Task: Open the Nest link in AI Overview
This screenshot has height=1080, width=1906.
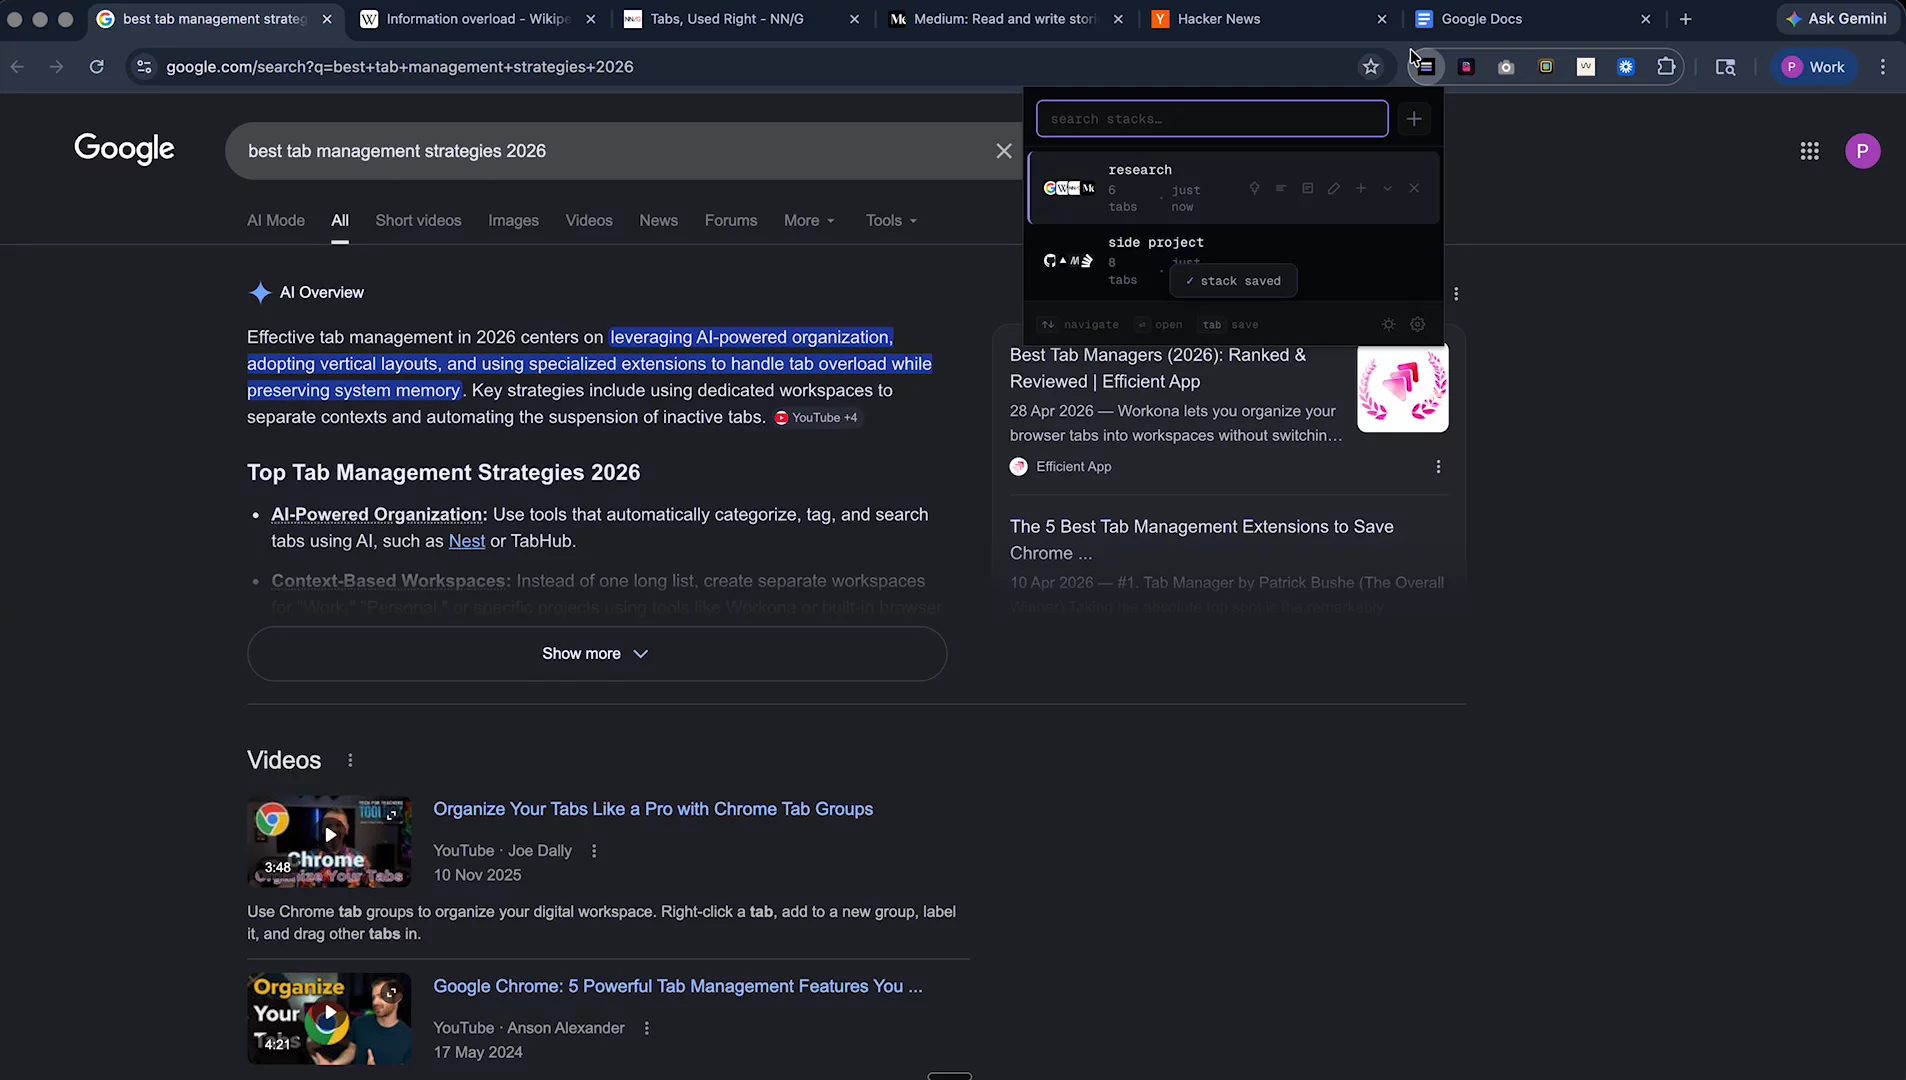Action: (x=467, y=541)
